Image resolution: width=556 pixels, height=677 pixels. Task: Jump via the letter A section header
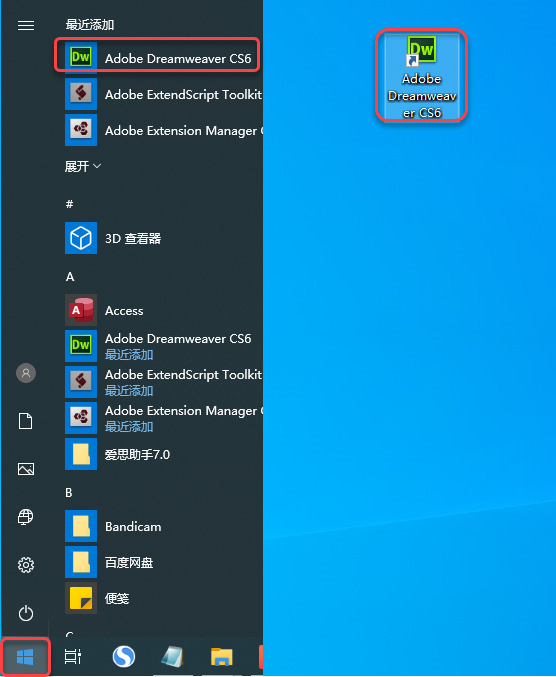pos(70,277)
